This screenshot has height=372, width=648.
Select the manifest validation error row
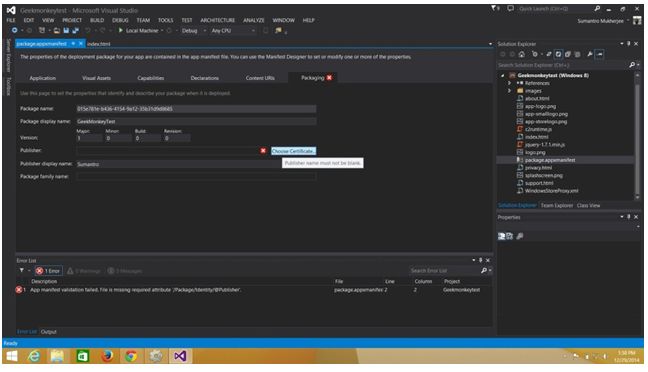point(254,290)
